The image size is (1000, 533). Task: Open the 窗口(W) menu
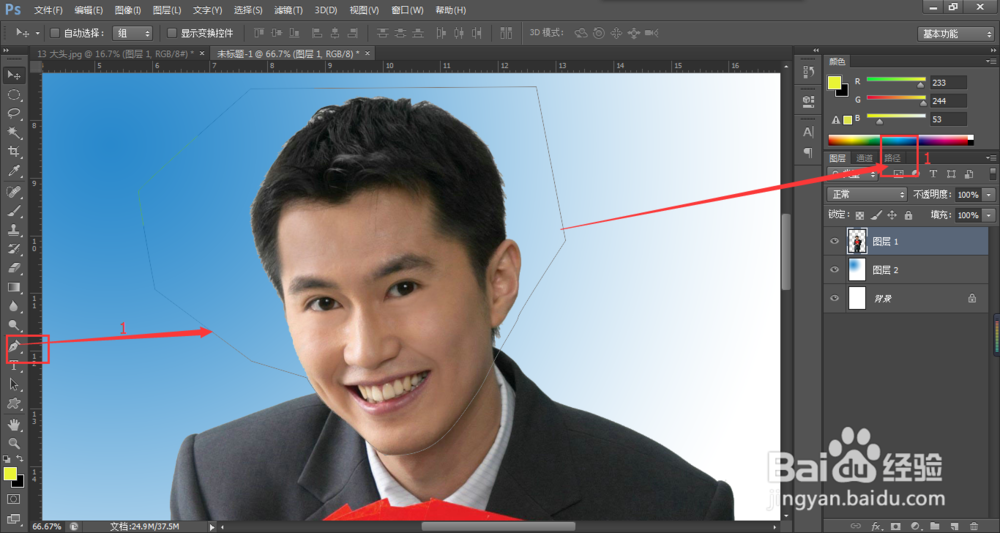coord(408,10)
